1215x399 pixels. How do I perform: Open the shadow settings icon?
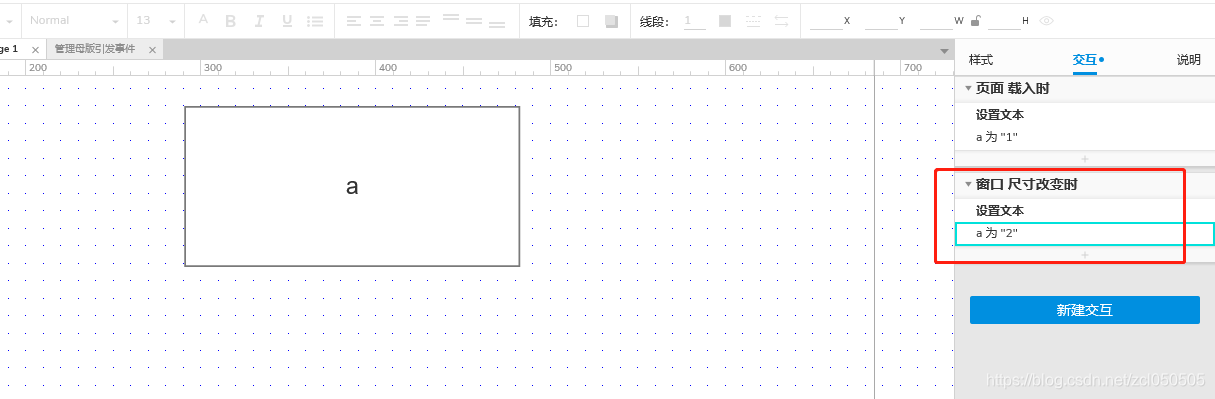(x=611, y=20)
